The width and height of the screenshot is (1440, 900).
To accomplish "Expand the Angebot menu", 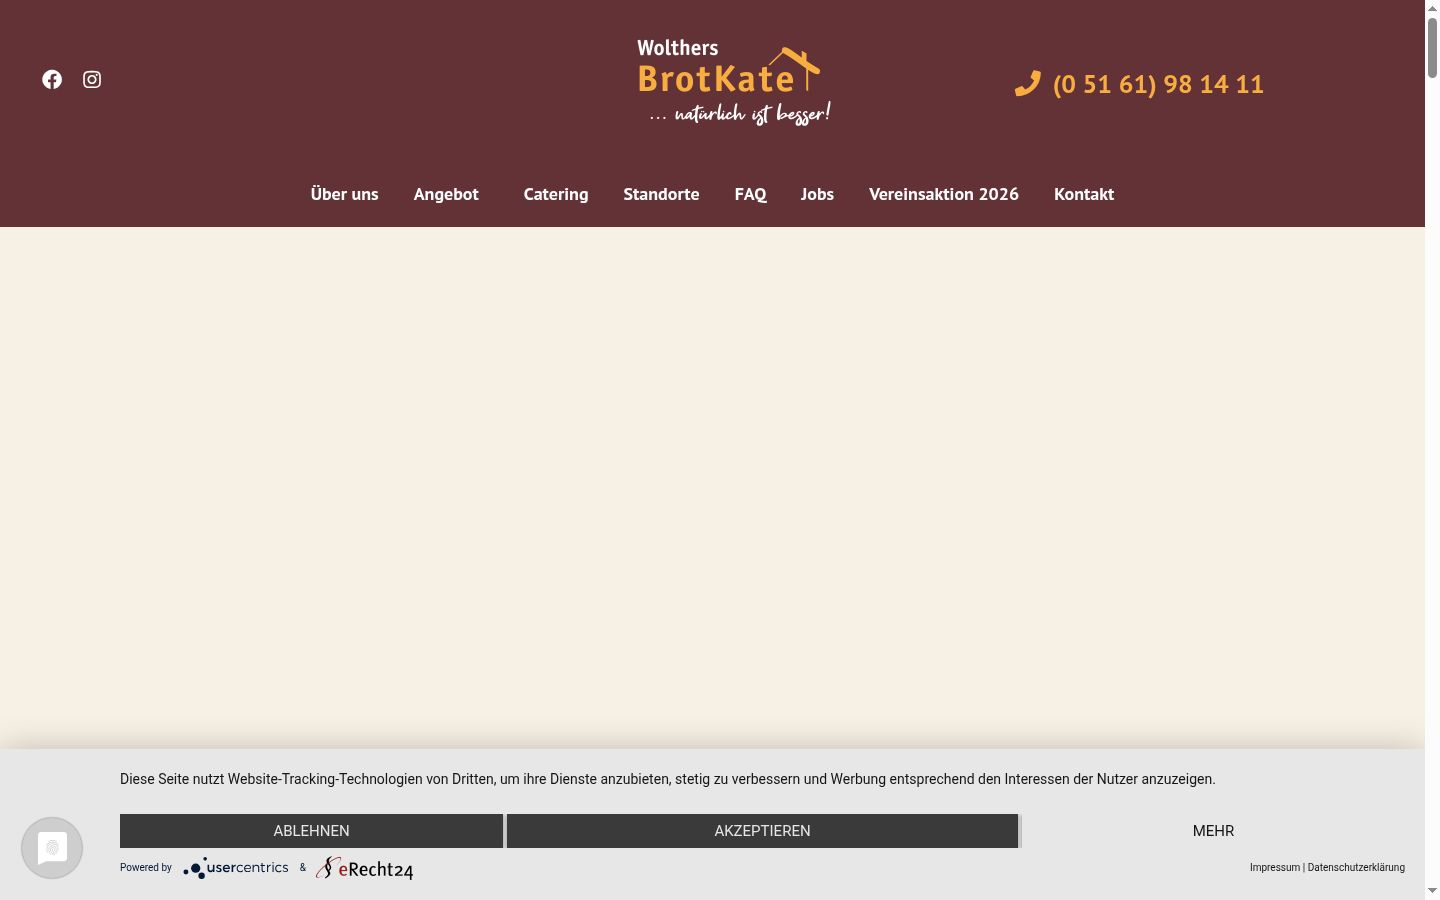I will (446, 194).
